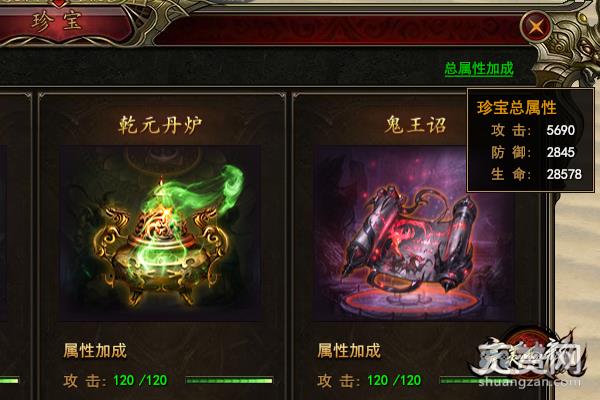Click the 生命 28578 total health row
Viewport: 600px width, 400px height.
coord(536,174)
